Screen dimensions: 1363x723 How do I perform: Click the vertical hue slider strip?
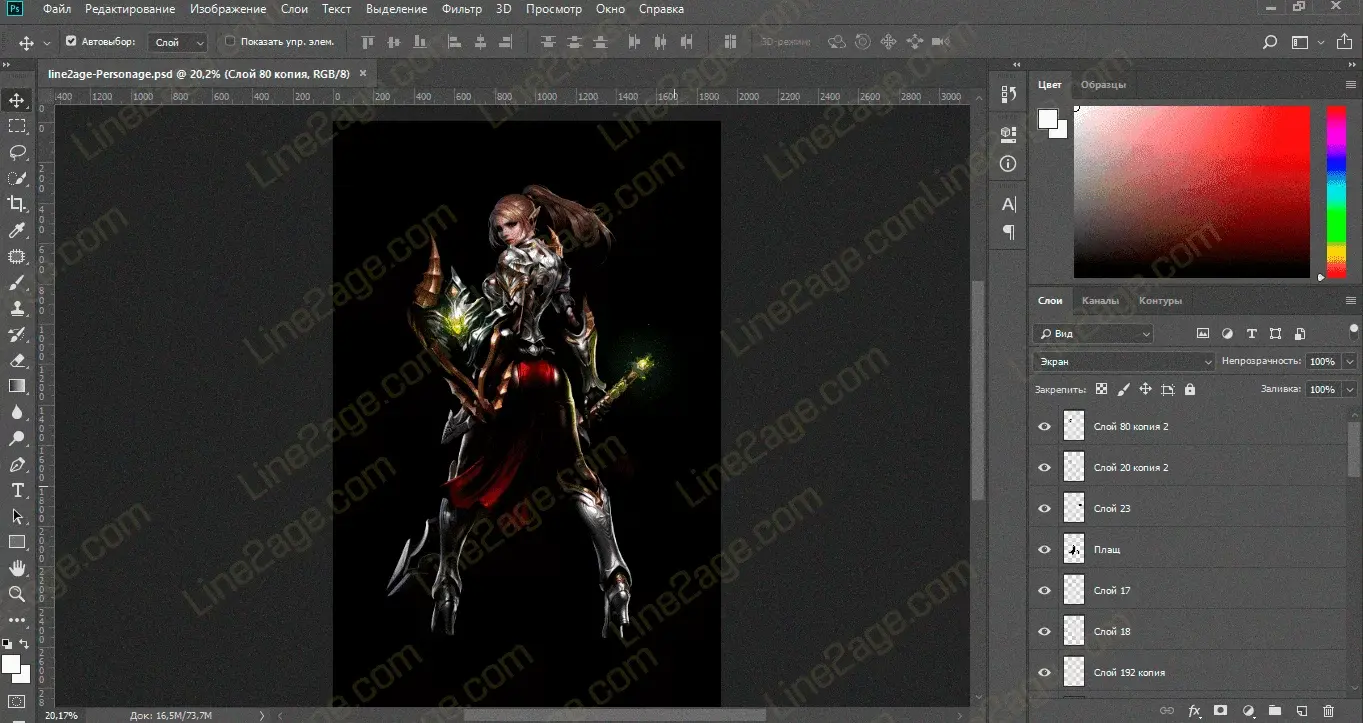point(1336,192)
